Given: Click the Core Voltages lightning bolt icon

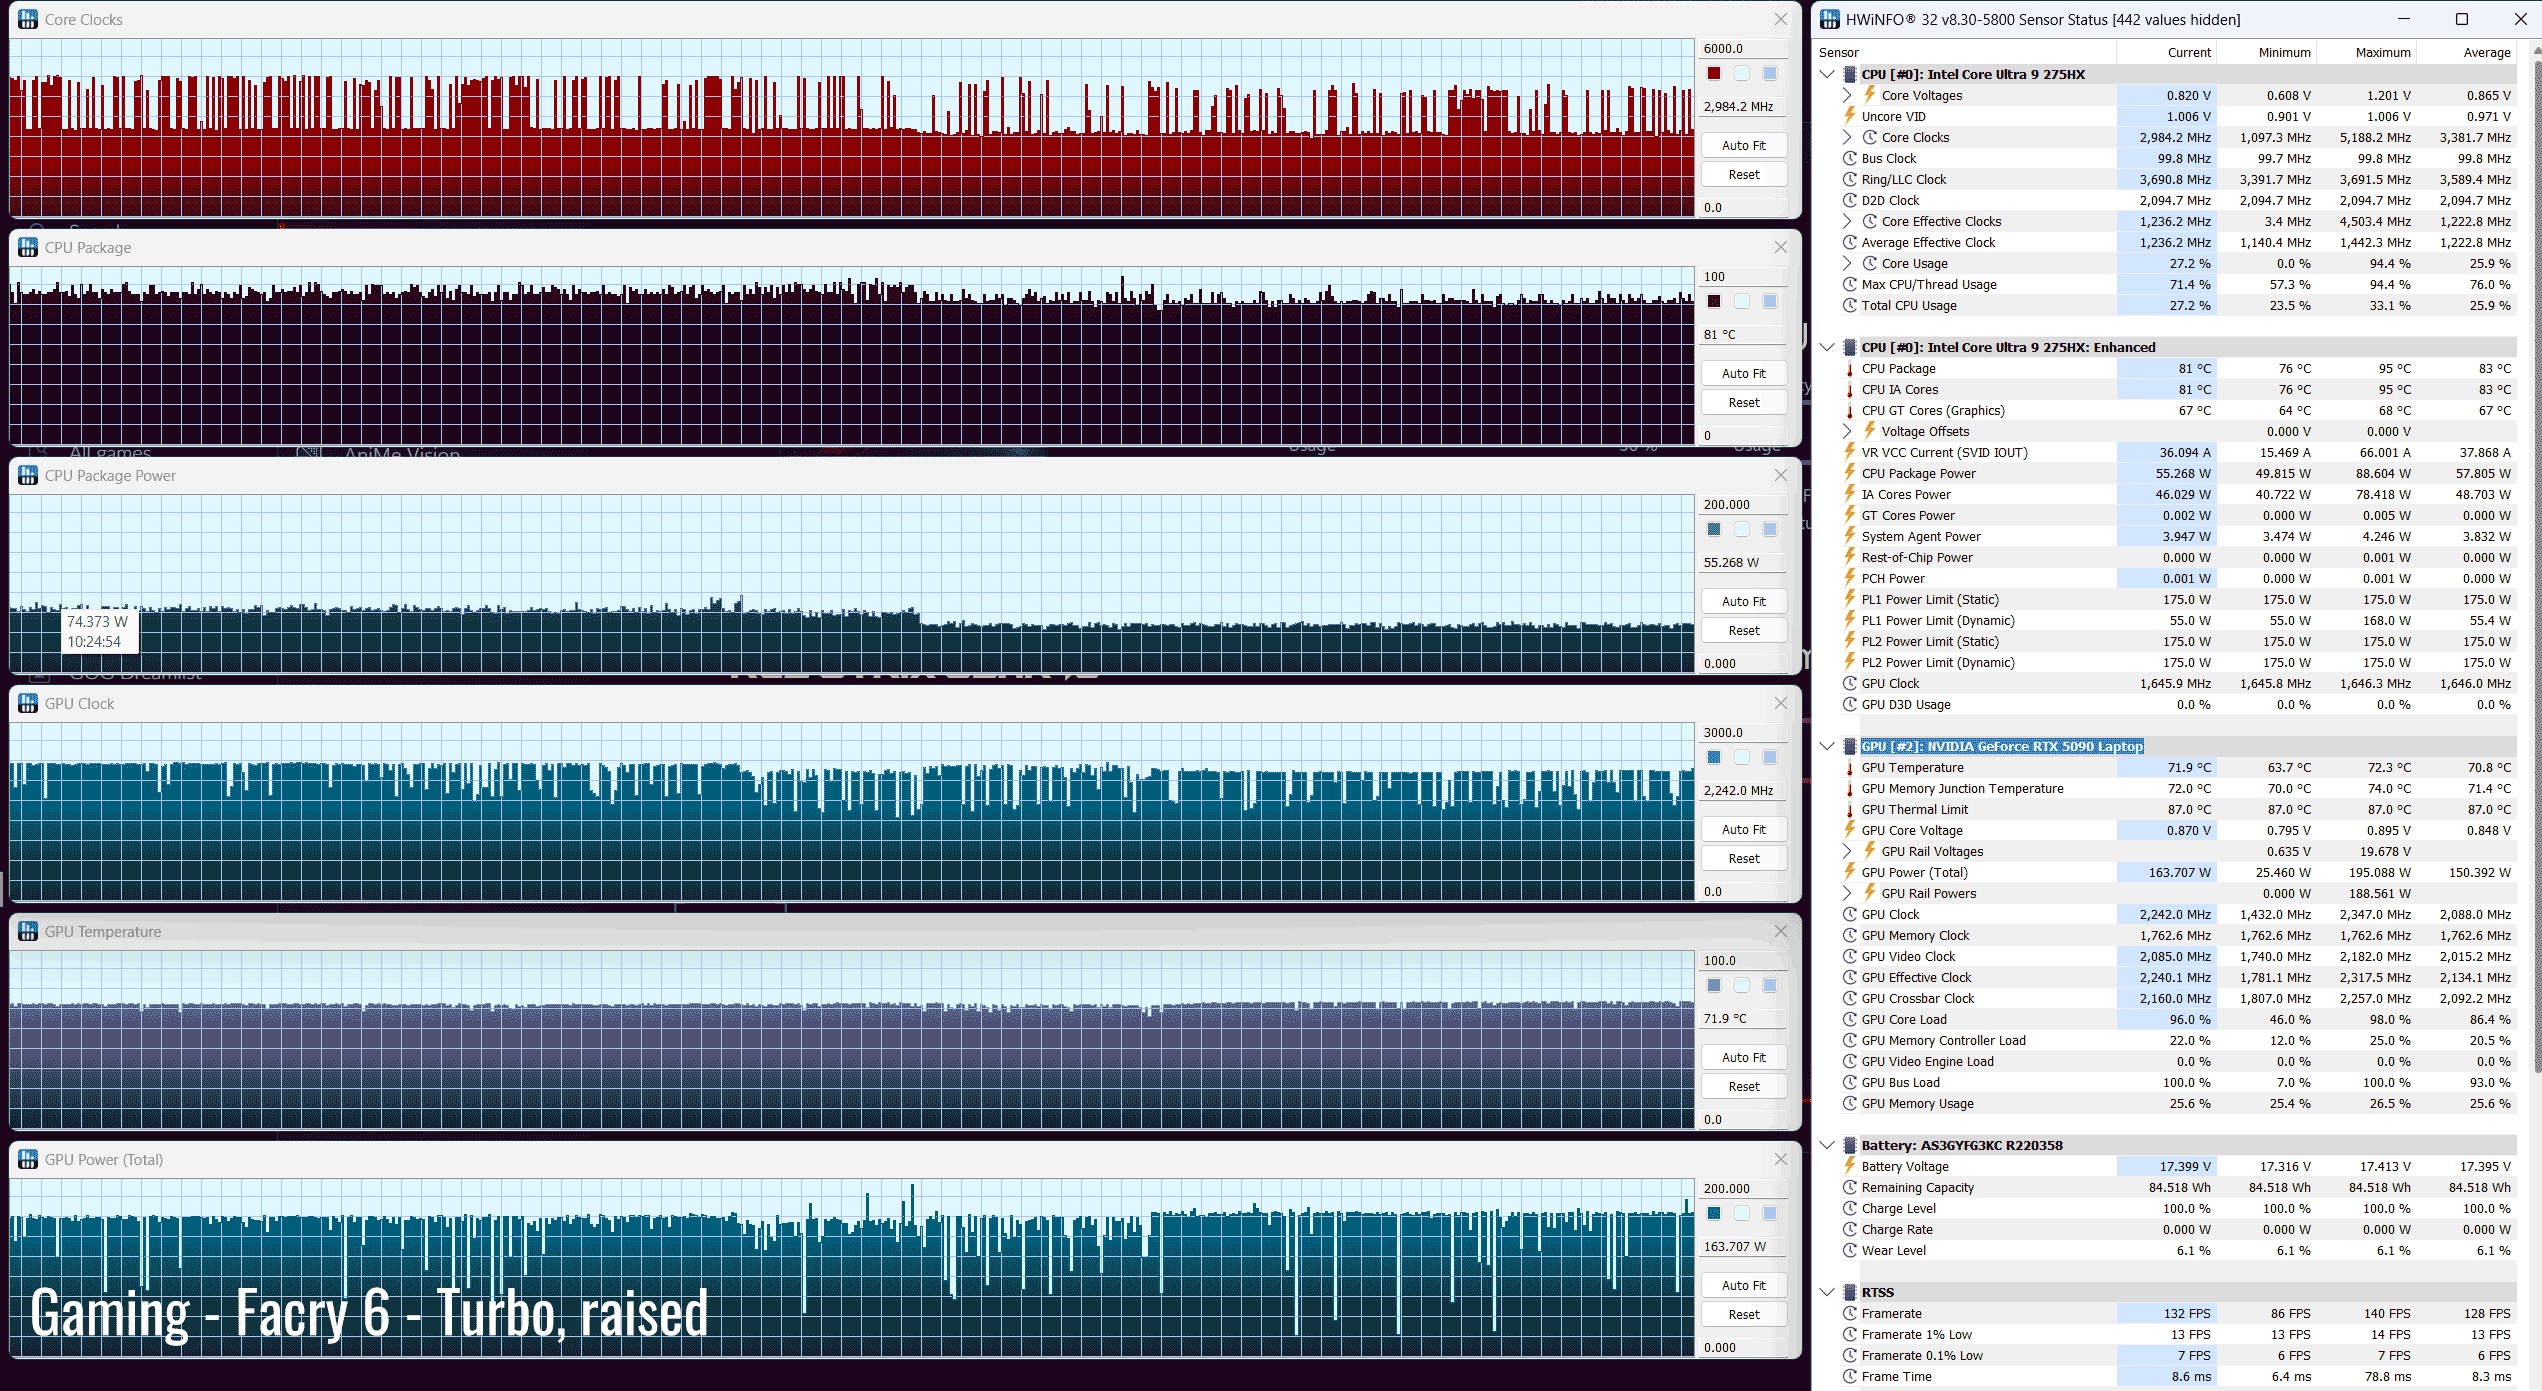Looking at the screenshot, I should click(1869, 95).
